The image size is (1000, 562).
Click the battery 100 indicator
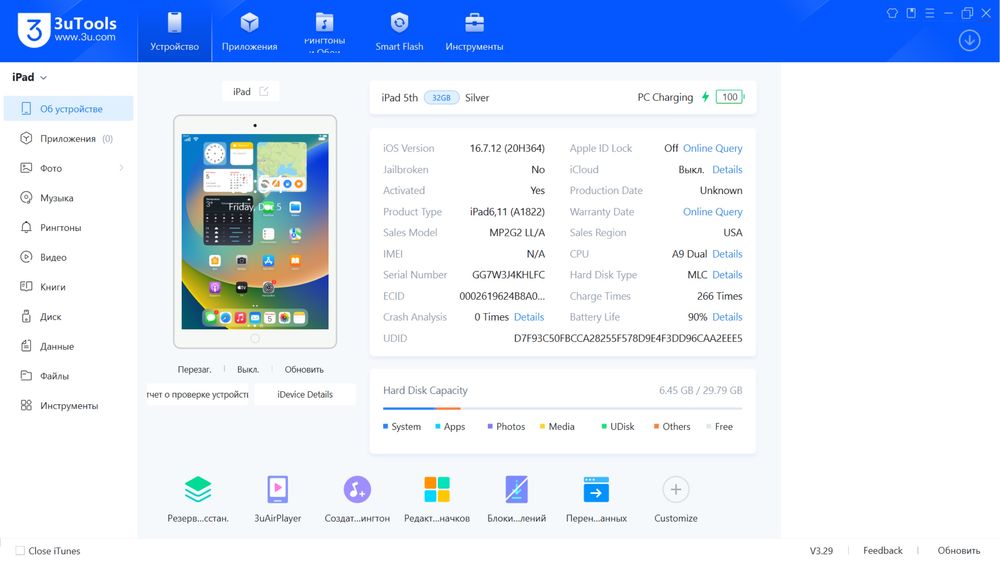[730, 97]
